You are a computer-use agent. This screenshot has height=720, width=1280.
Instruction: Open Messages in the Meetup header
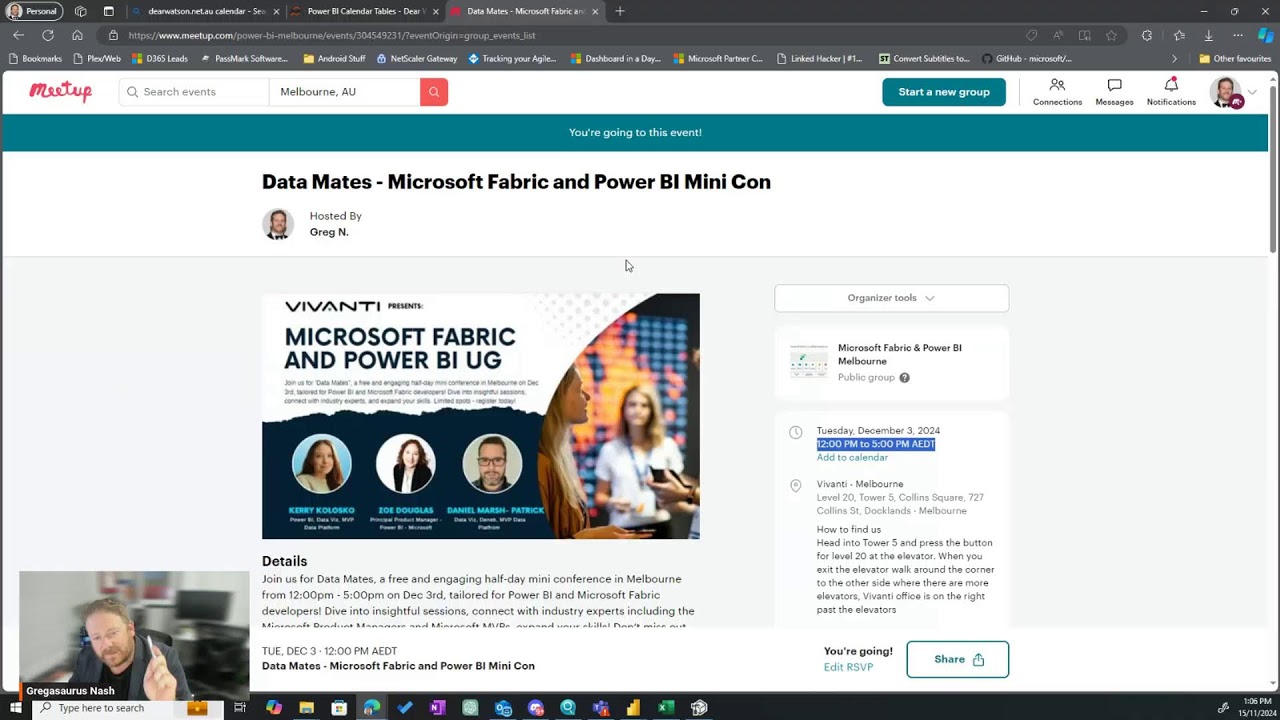pyautogui.click(x=1114, y=92)
